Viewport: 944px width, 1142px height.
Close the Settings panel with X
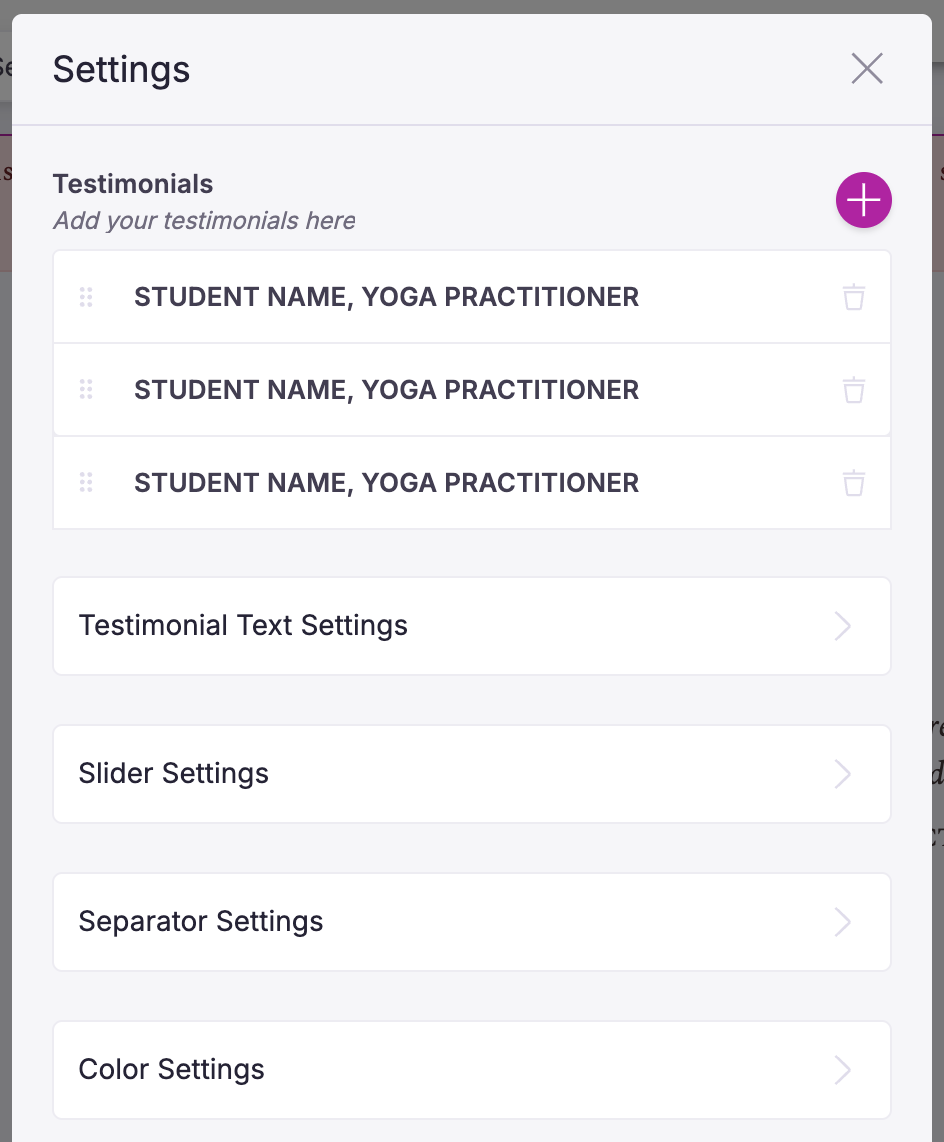click(866, 69)
